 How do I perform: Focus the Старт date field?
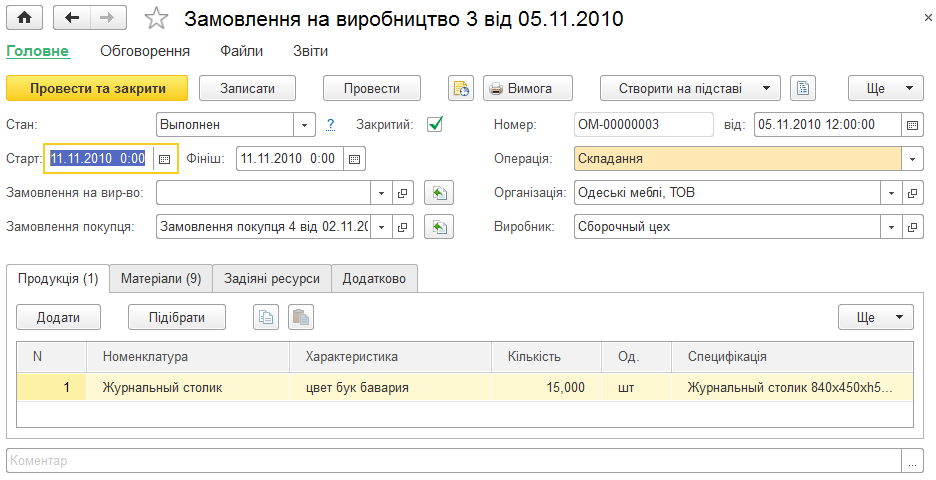click(x=99, y=159)
